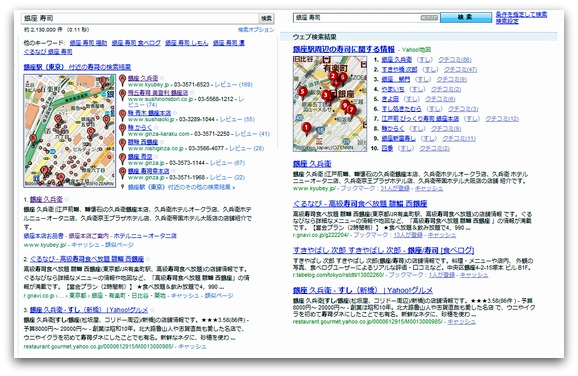This screenshot has width=578, height=376.
Task: Open 検索設定 link on right page
Action: [x=507, y=21]
